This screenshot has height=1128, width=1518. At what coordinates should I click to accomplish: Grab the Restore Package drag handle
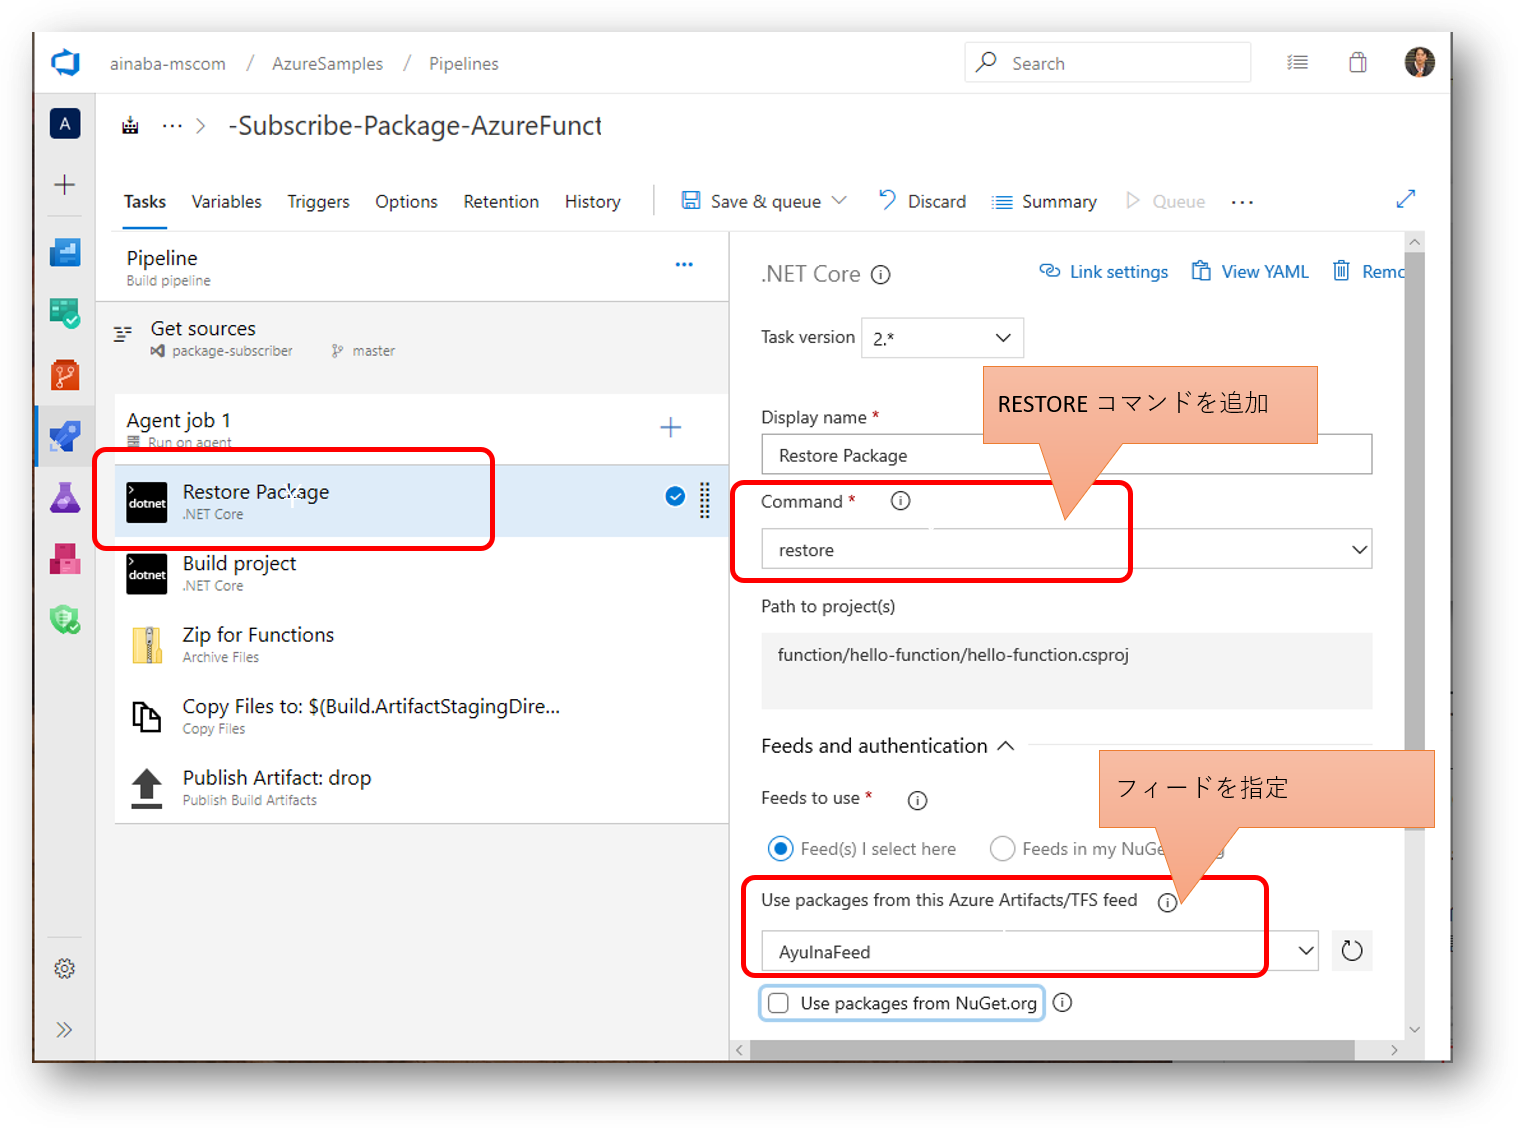pyautogui.click(x=705, y=500)
